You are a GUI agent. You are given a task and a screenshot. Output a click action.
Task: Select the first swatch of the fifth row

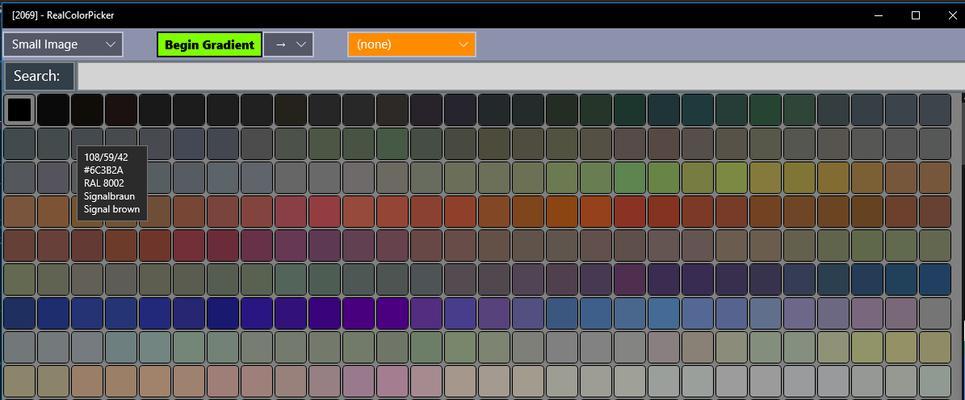(19, 245)
